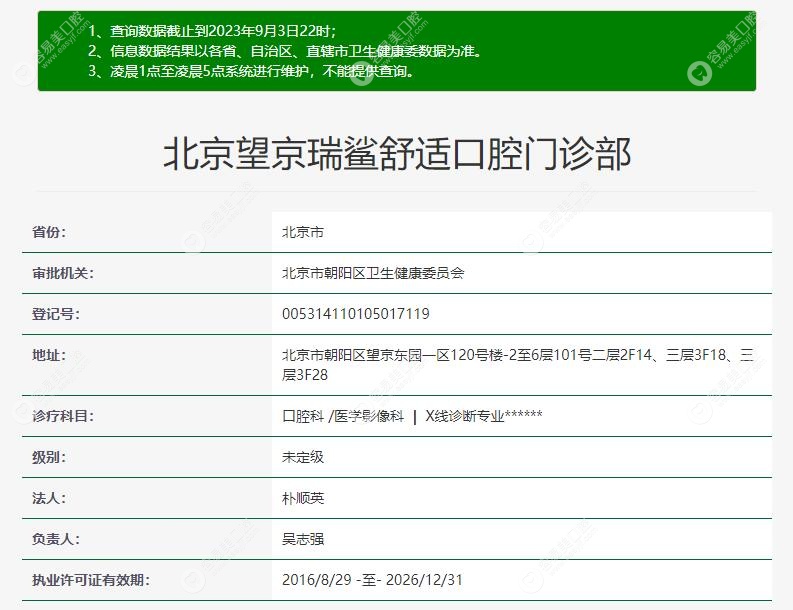Select the 法人 label
Viewport: 793px width, 610px height.
49,498
